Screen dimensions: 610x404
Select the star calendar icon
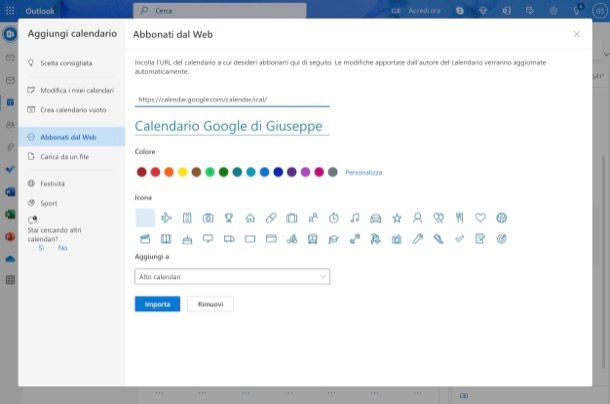[x=397, y=218]
